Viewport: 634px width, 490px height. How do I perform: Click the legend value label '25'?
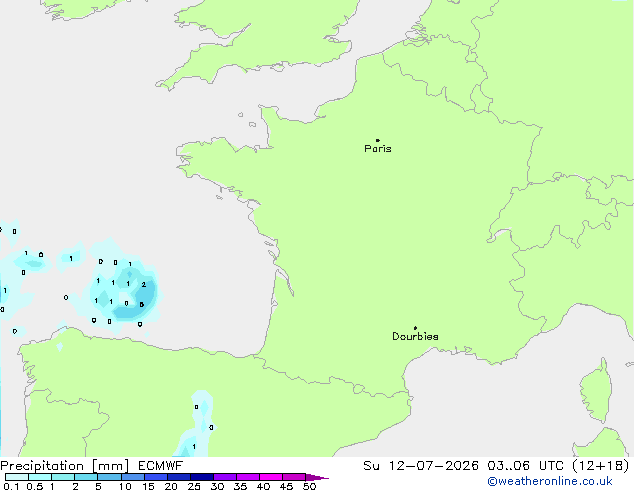194,486
